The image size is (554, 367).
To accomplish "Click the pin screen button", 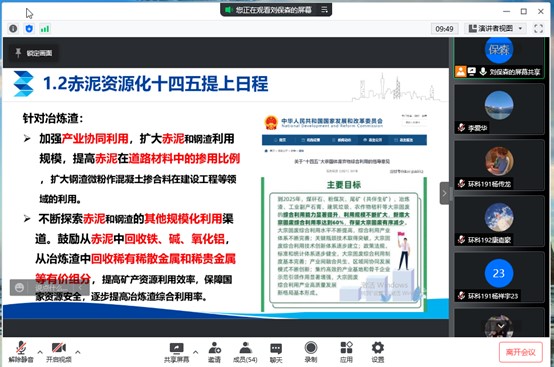I will 34,53.
